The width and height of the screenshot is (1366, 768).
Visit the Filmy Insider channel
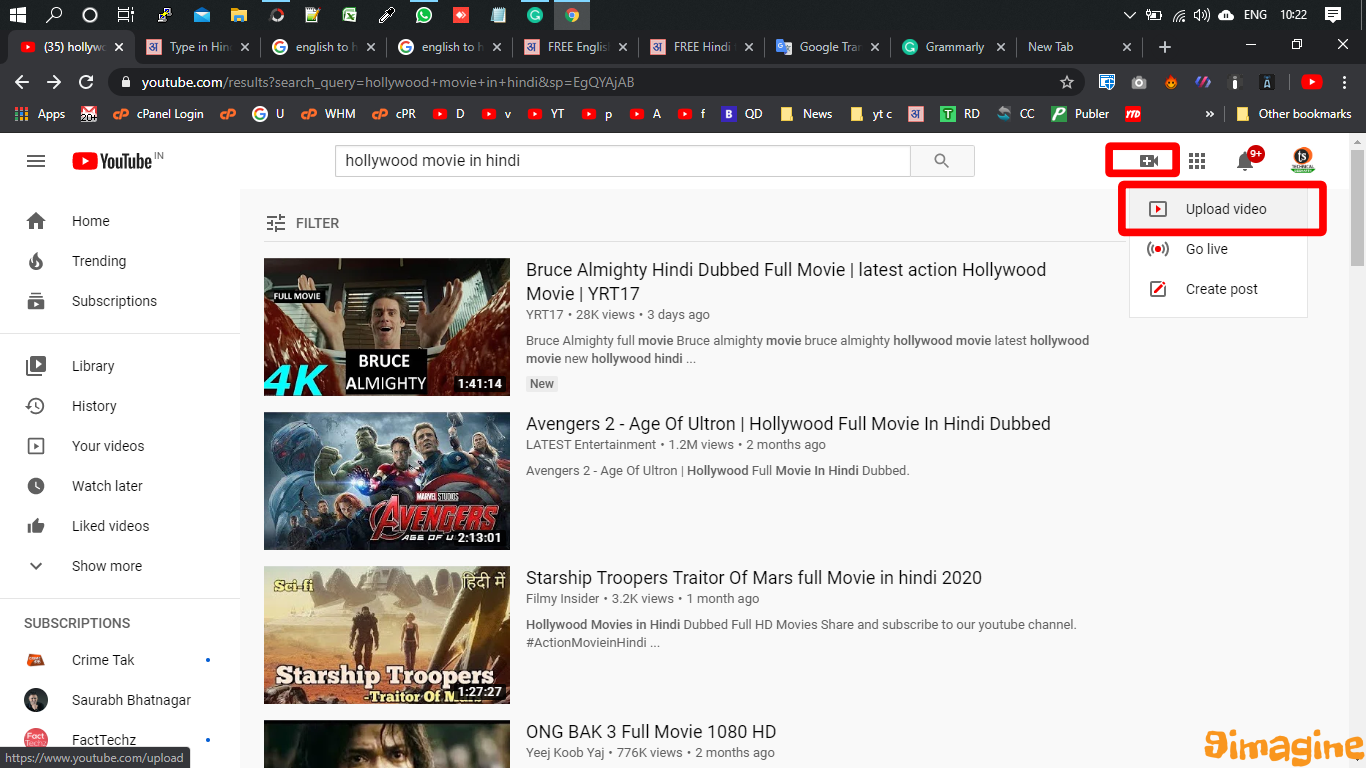point(563,599)
